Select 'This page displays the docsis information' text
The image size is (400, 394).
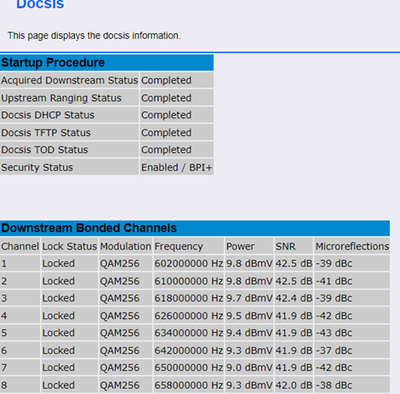click(x=94, y=36)
